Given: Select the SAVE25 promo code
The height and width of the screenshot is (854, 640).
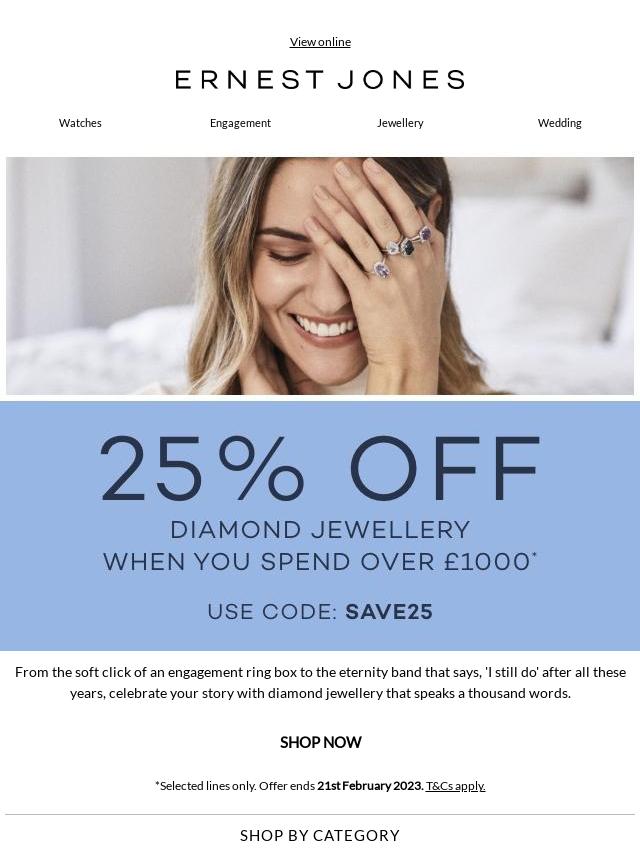Looking at the screenshot, I should (389, 612).
